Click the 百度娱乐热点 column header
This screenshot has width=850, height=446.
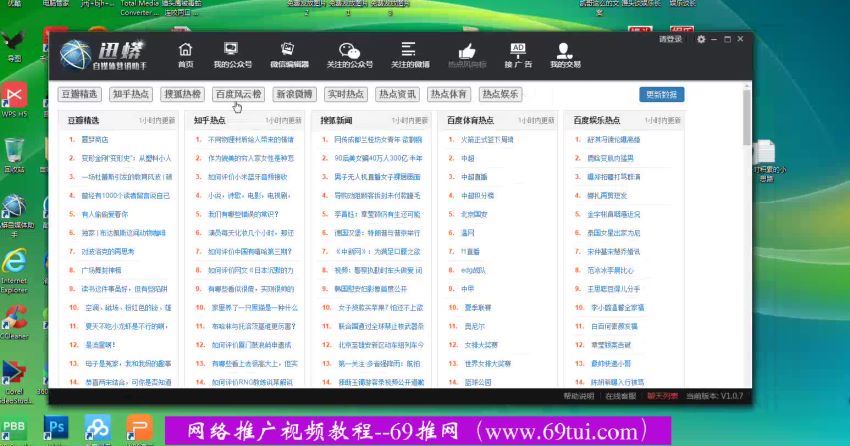click(x=596, y=120)
